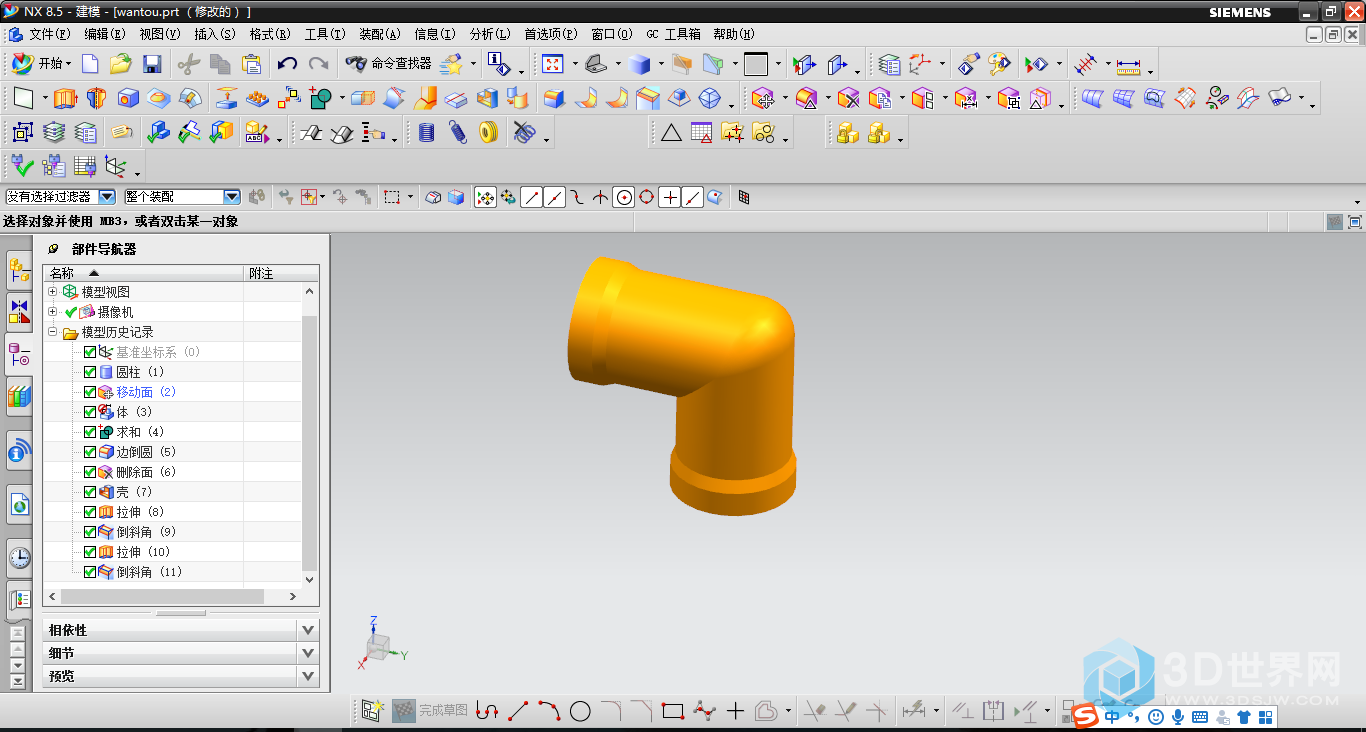Open the 文件(F) menu
Viewport: 1366px width, 732px height.
point(49,34)
